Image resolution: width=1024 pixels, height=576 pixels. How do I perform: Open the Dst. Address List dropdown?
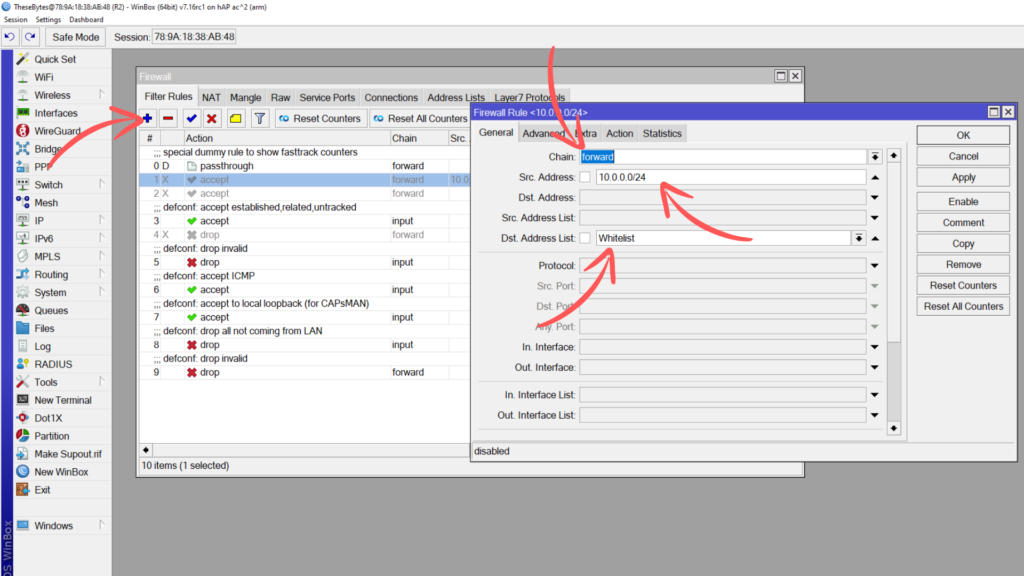click(857, 238)
